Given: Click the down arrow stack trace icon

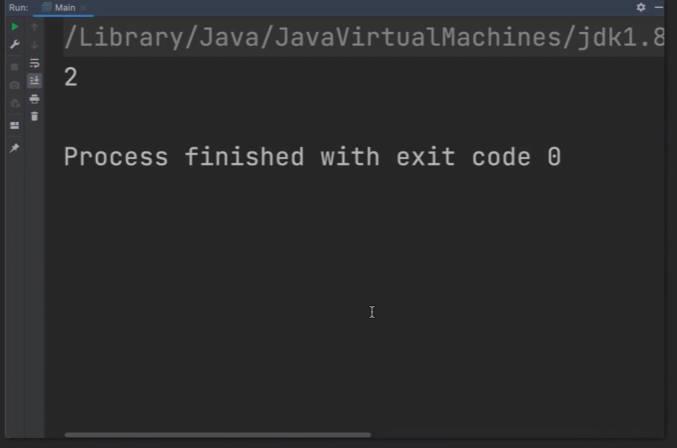Looking at the screenshot, I should point(34,45).
